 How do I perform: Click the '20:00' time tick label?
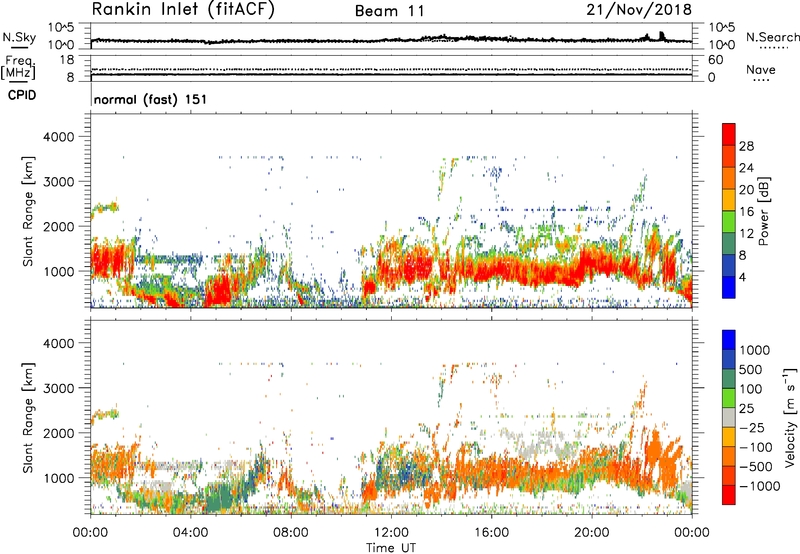pos(592,533)
